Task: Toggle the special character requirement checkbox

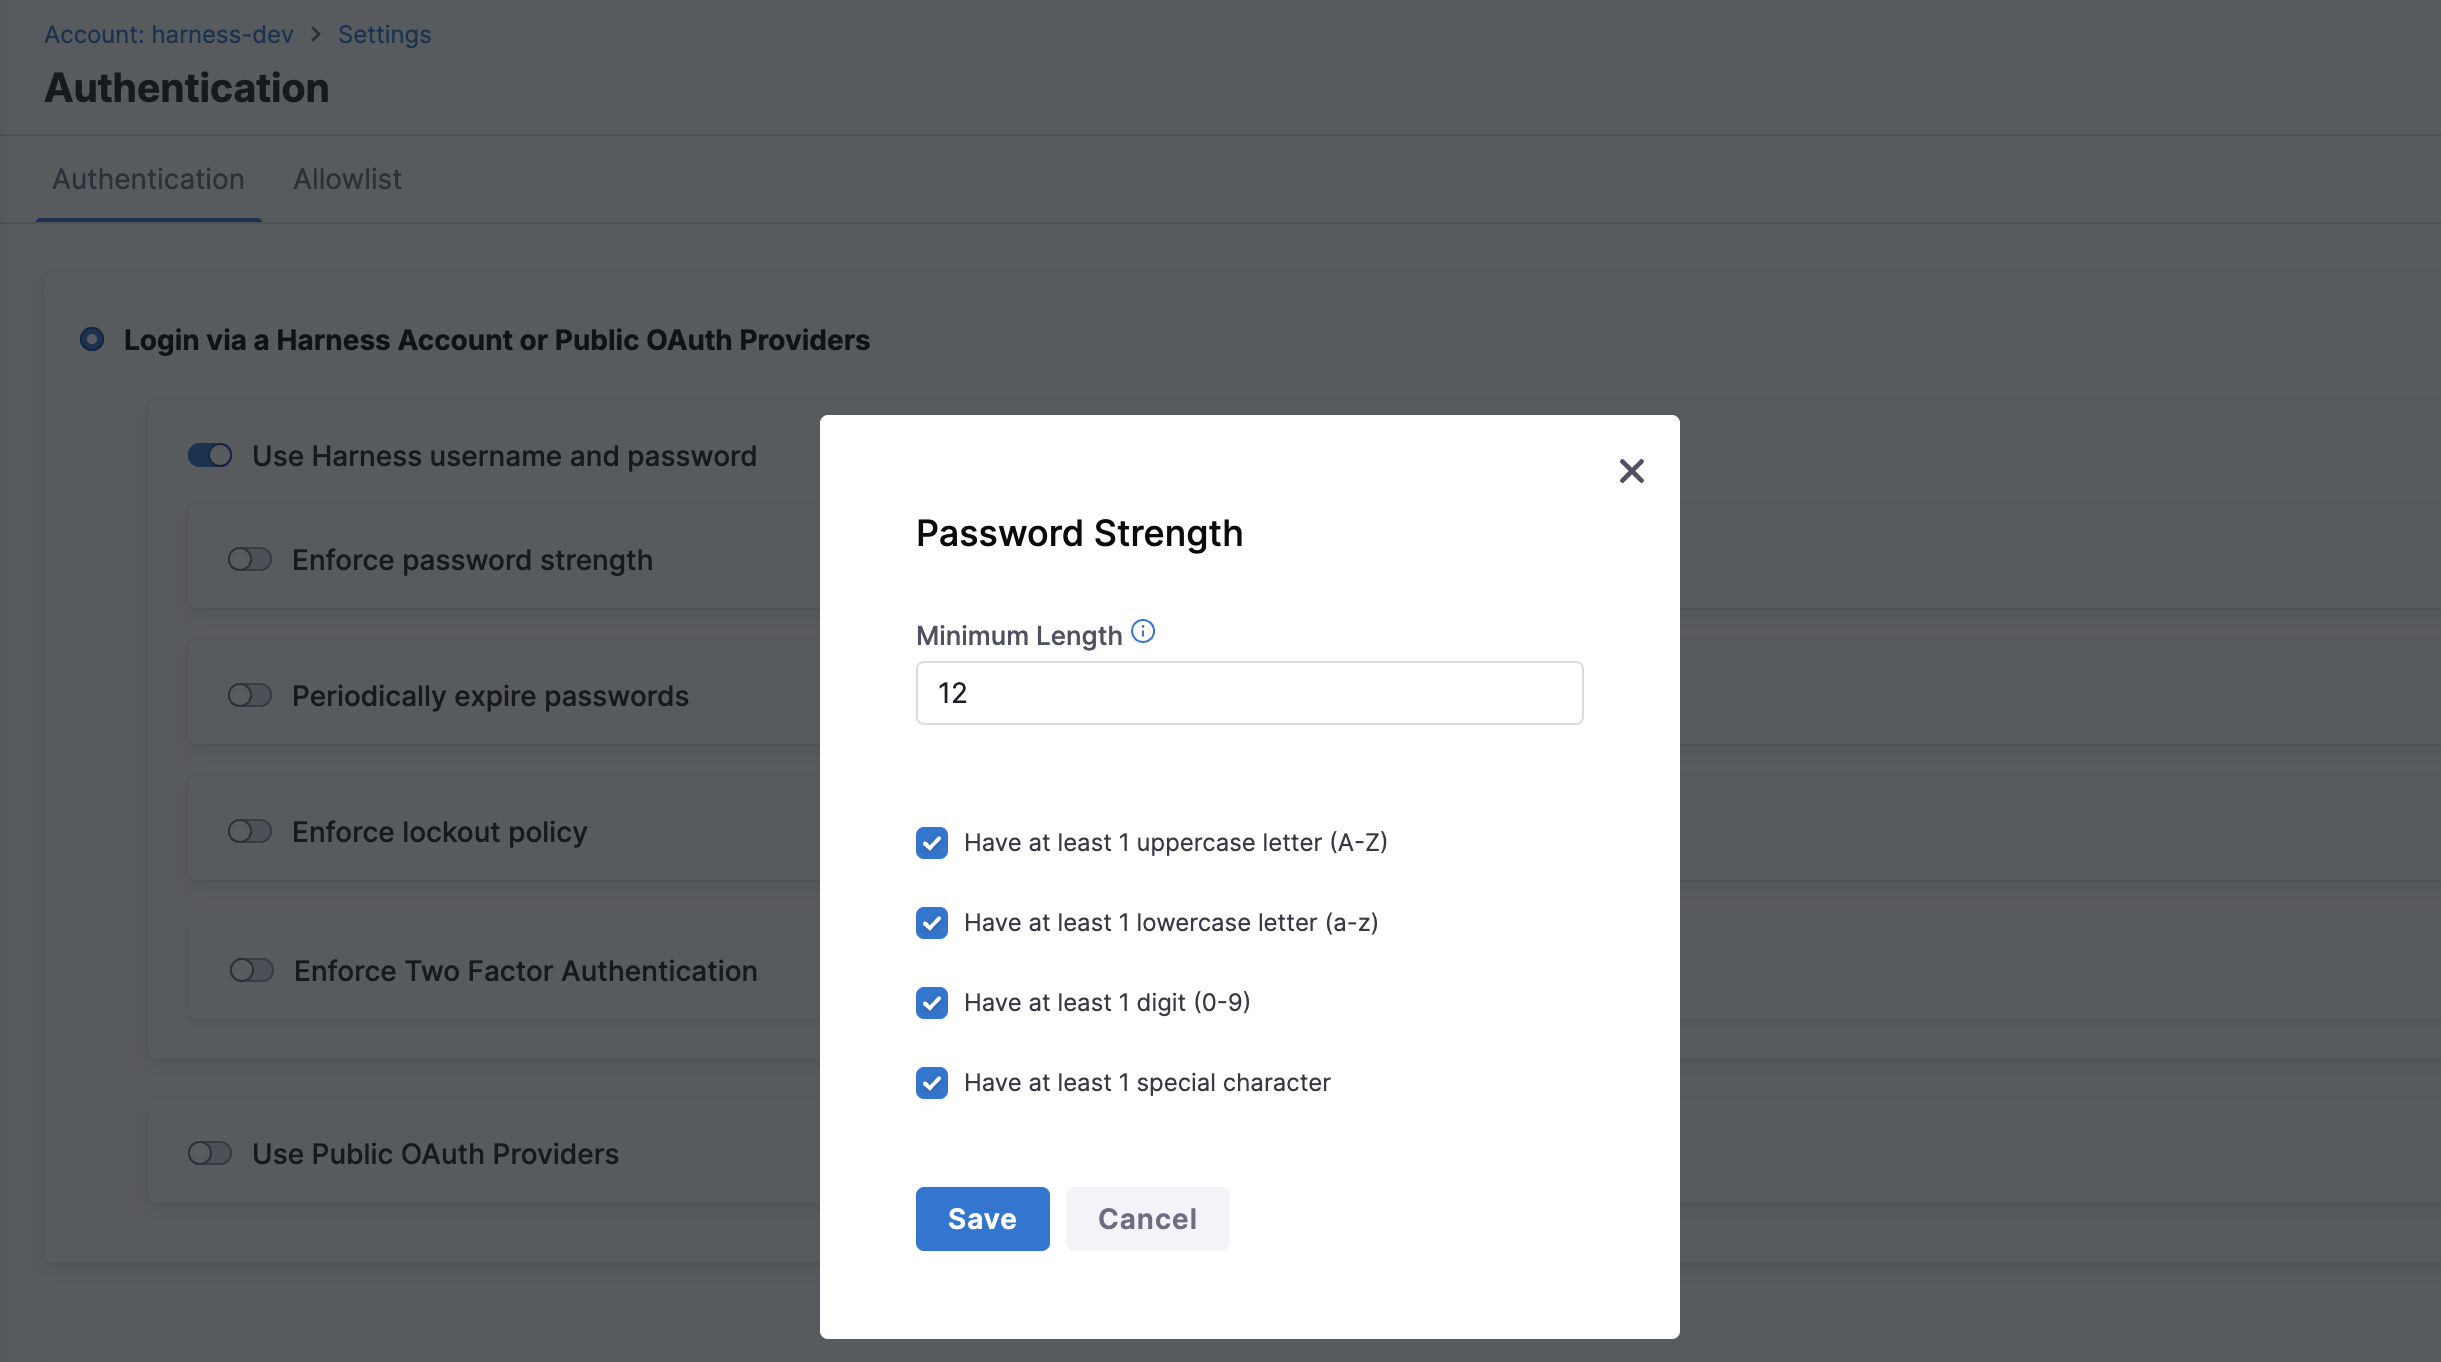Action: pos(932,1083)
